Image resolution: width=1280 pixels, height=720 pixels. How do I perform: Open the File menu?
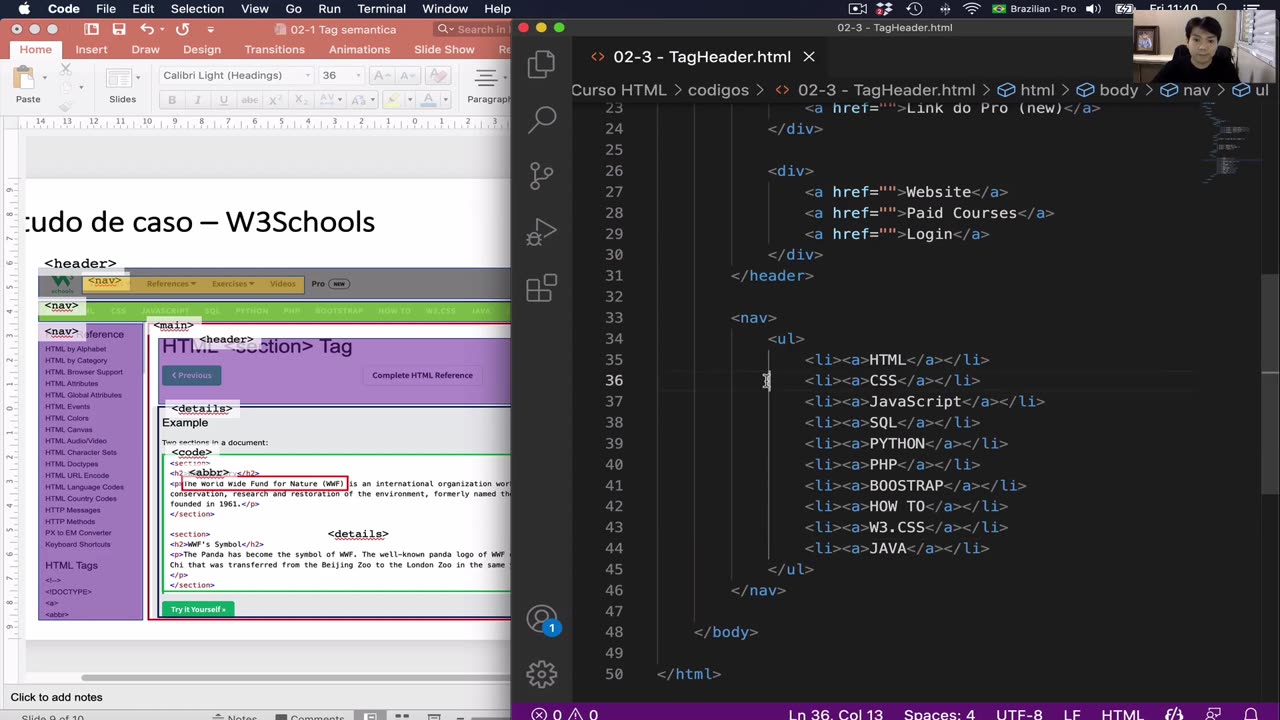(x=106, y=9)
